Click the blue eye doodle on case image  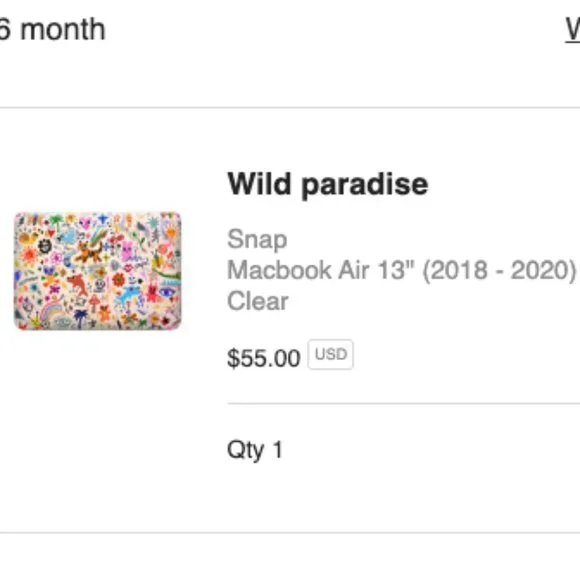click(167, 293)
